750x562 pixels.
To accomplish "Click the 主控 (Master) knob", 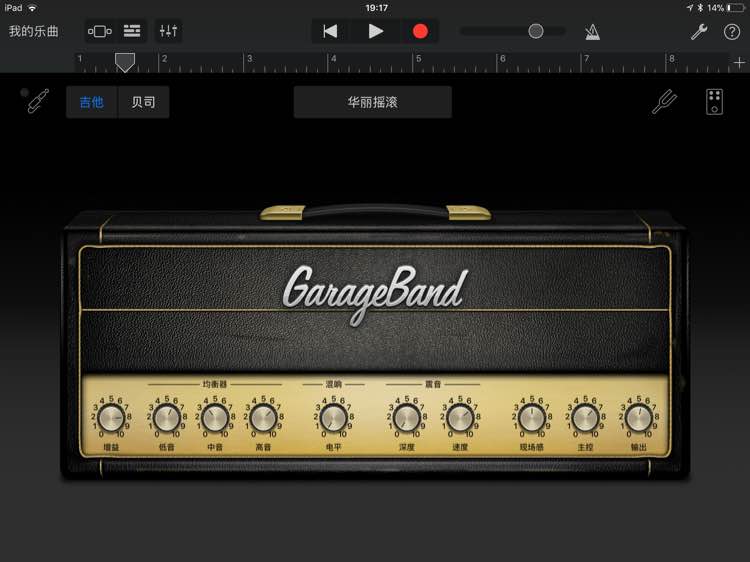I will point(585,418).
